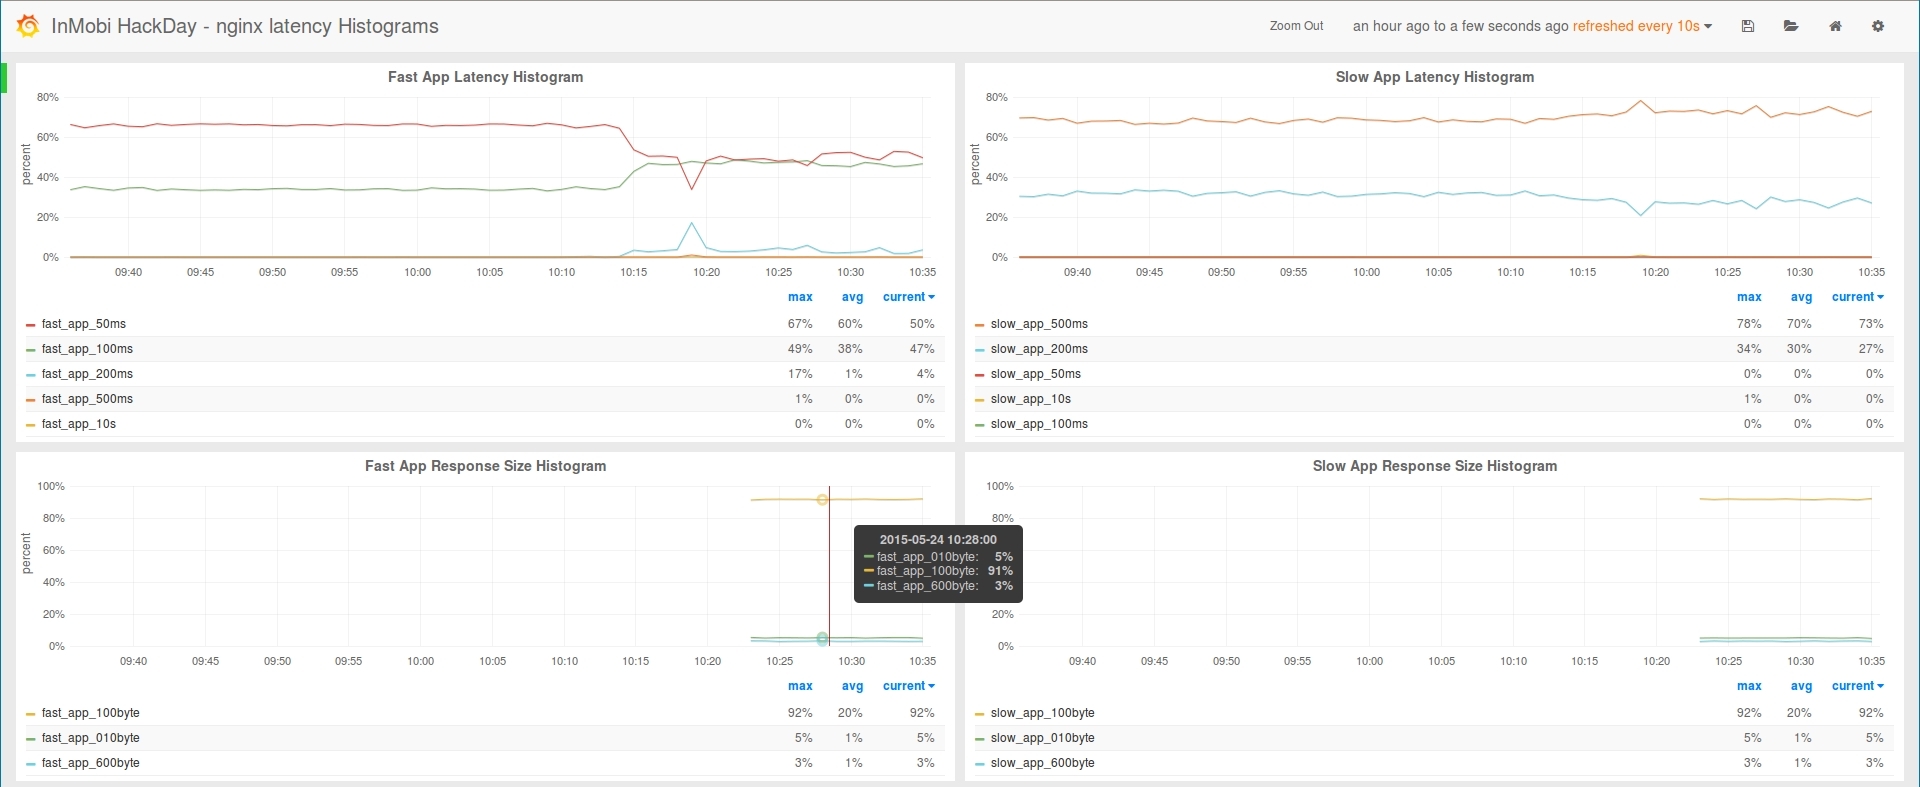The image size is (1920, 787).
Task: Save dashboard with the floppy disk icon
Action: click(x=1748, y=26)
